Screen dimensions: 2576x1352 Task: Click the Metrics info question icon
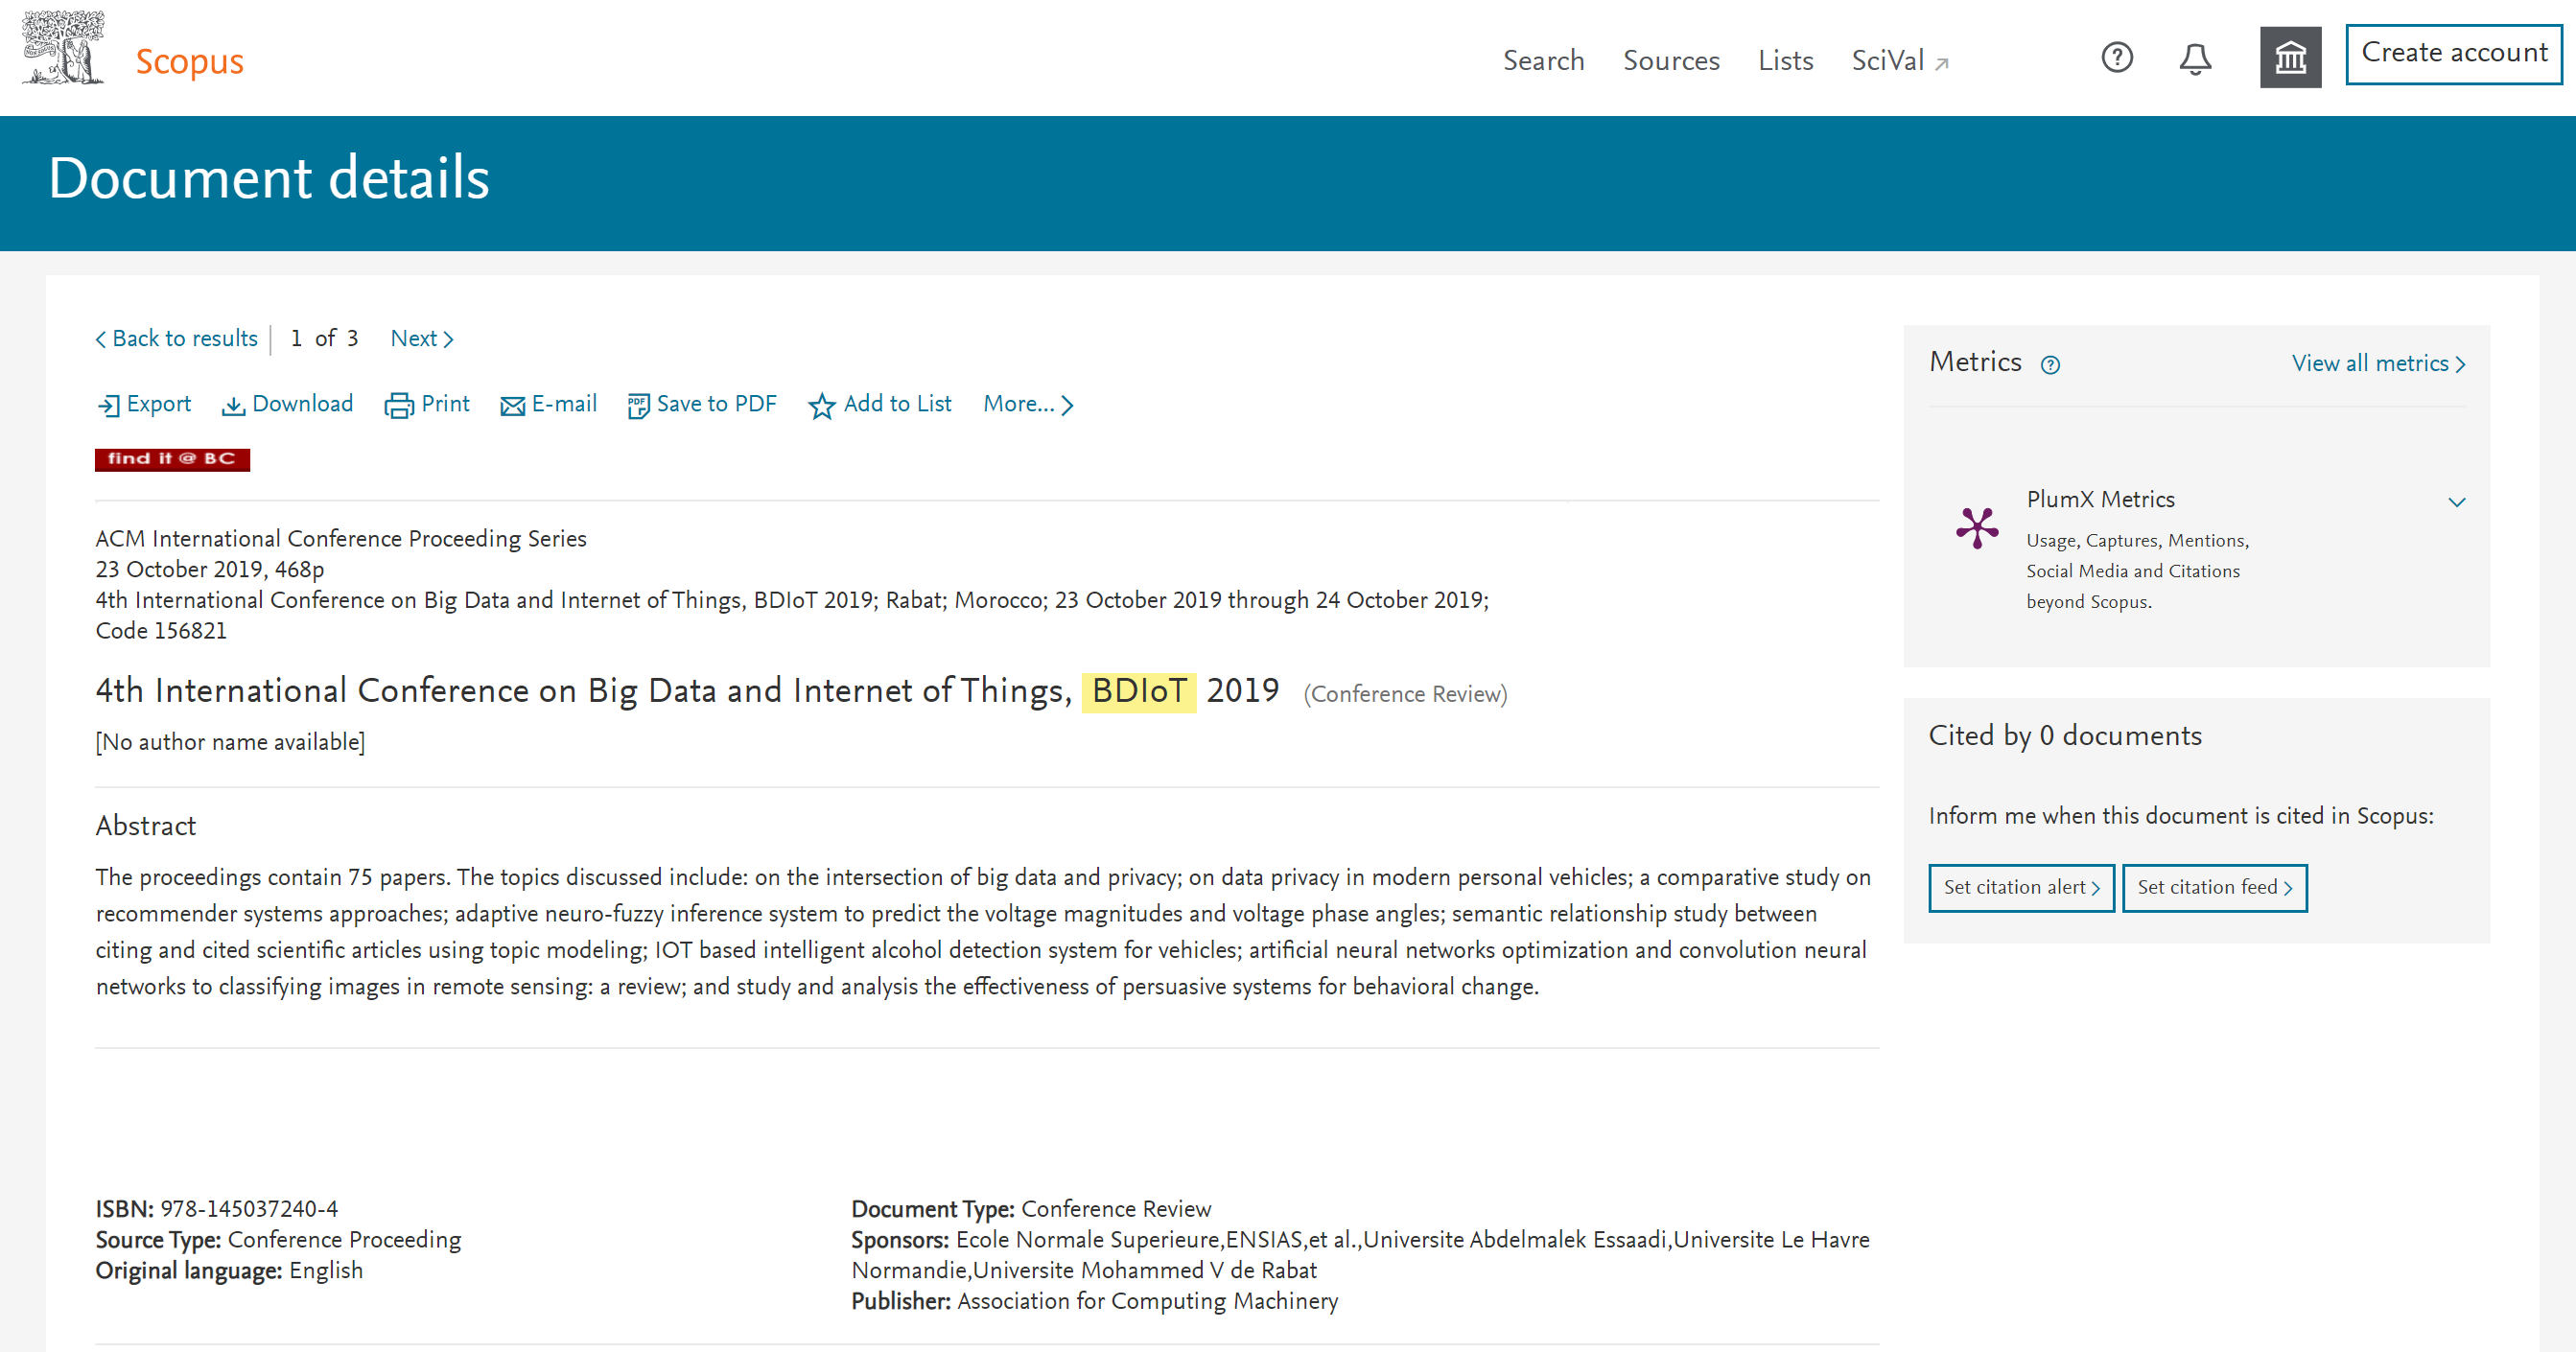pyautogui.click(x=2050, y=365)
